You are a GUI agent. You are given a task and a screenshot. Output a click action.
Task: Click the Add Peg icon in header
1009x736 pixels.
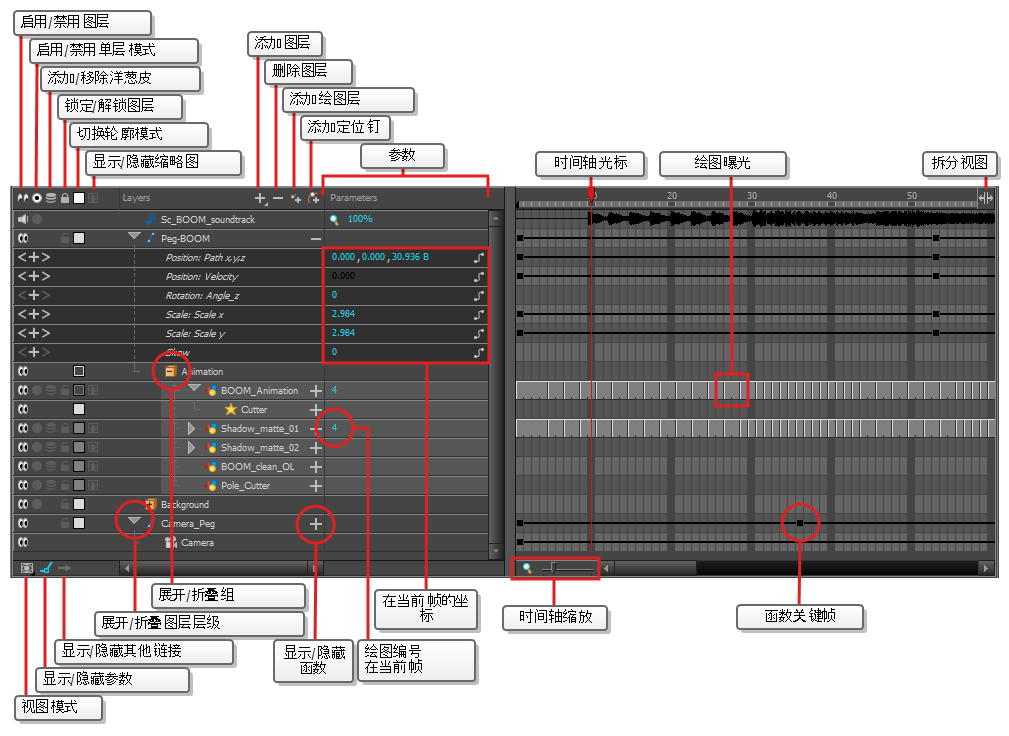(314, 198)
